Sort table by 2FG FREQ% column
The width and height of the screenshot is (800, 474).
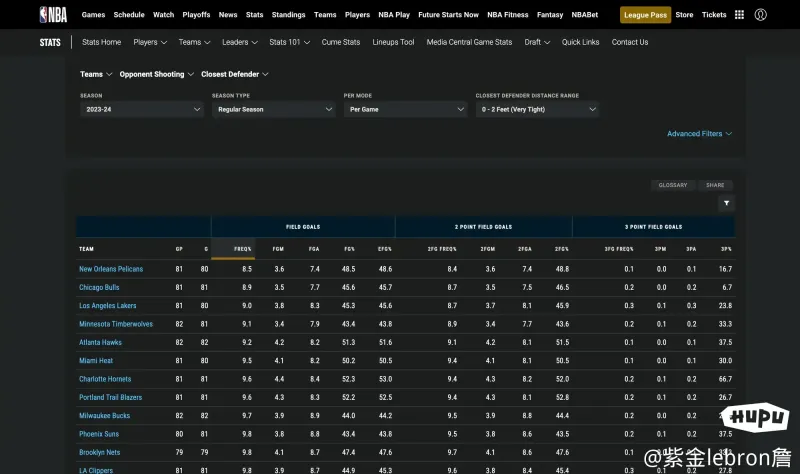click(442, 249)
